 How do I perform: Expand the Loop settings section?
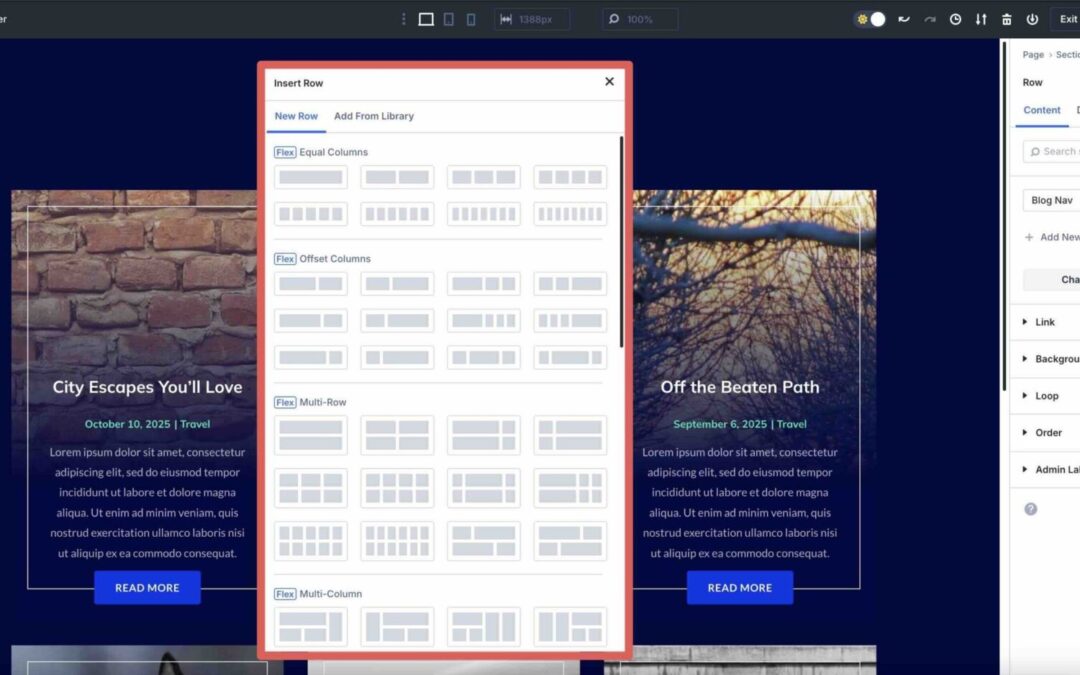pyautogui.click(x=1045, y=396)
